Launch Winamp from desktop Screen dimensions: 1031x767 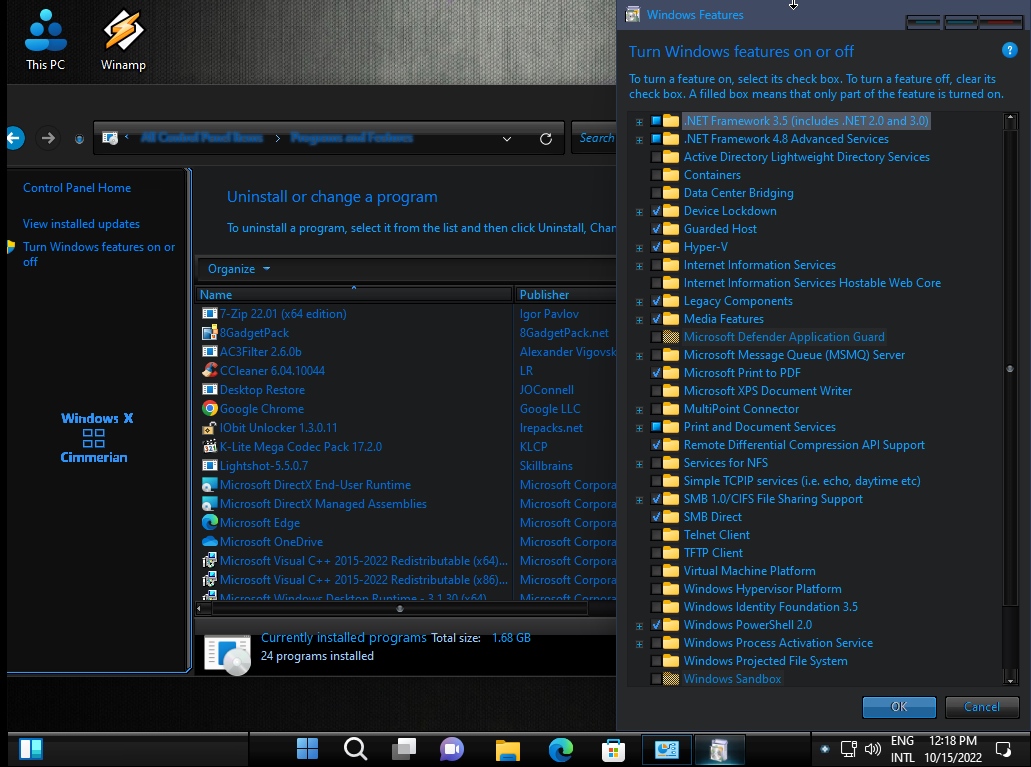[x=123, y=39]
